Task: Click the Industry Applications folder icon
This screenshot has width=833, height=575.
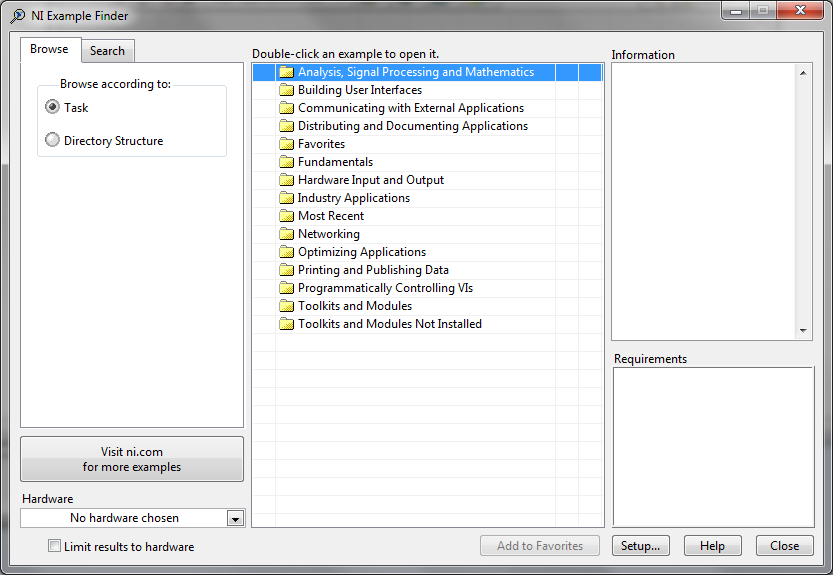Action: click(286, 198)
